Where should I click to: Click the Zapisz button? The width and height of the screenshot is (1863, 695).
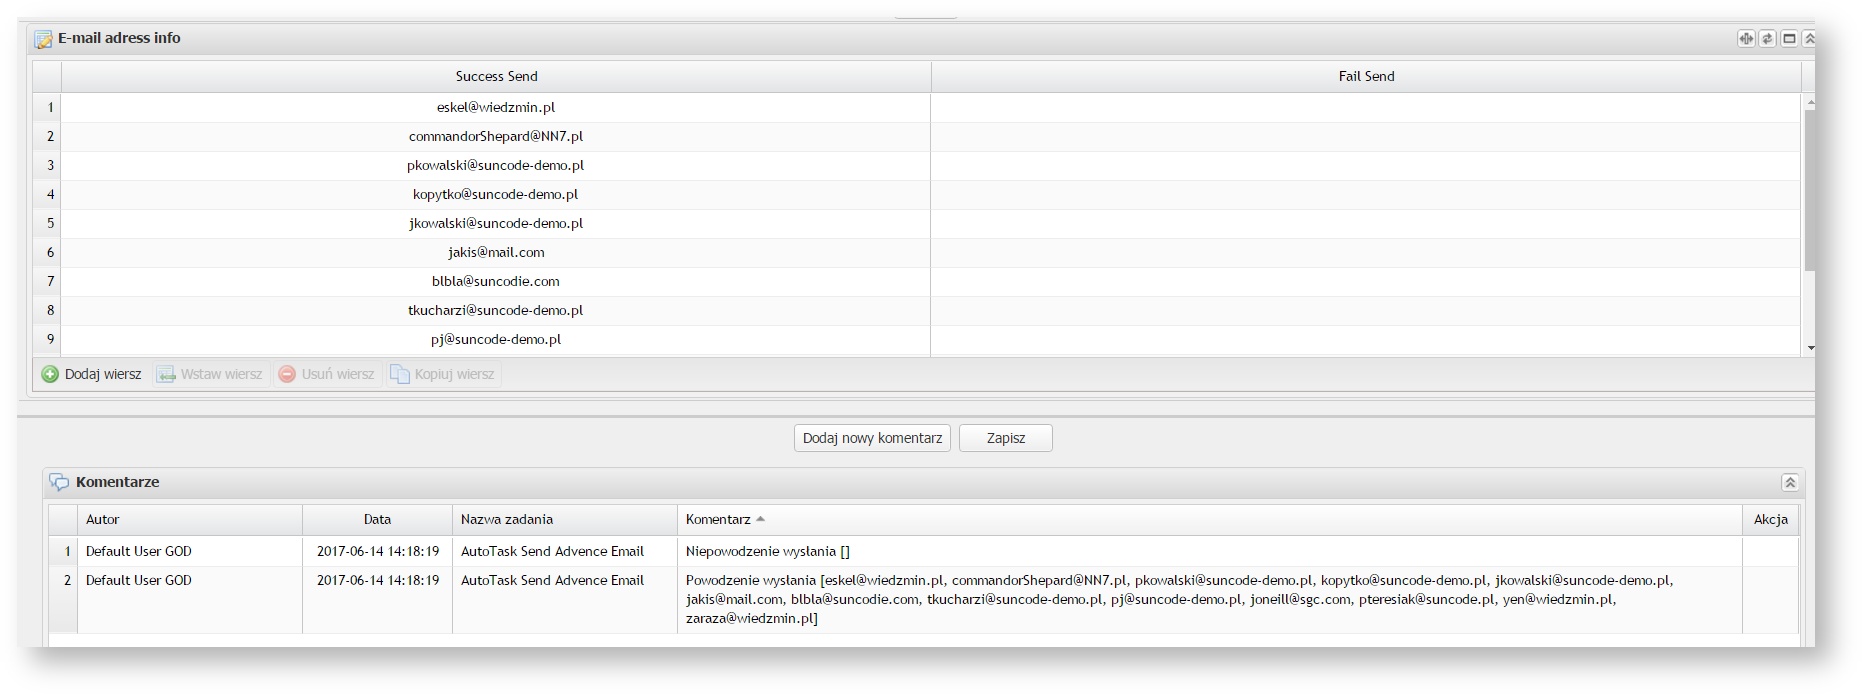[1006, 438]
